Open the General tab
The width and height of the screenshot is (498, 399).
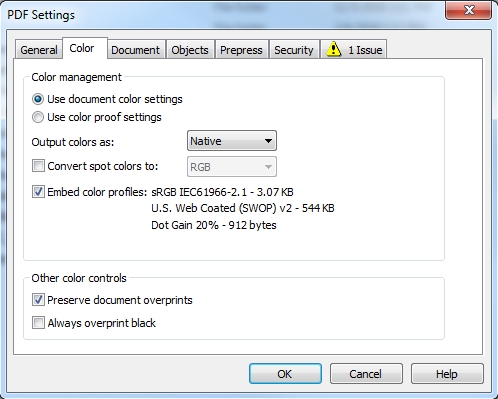pos(39,50)
